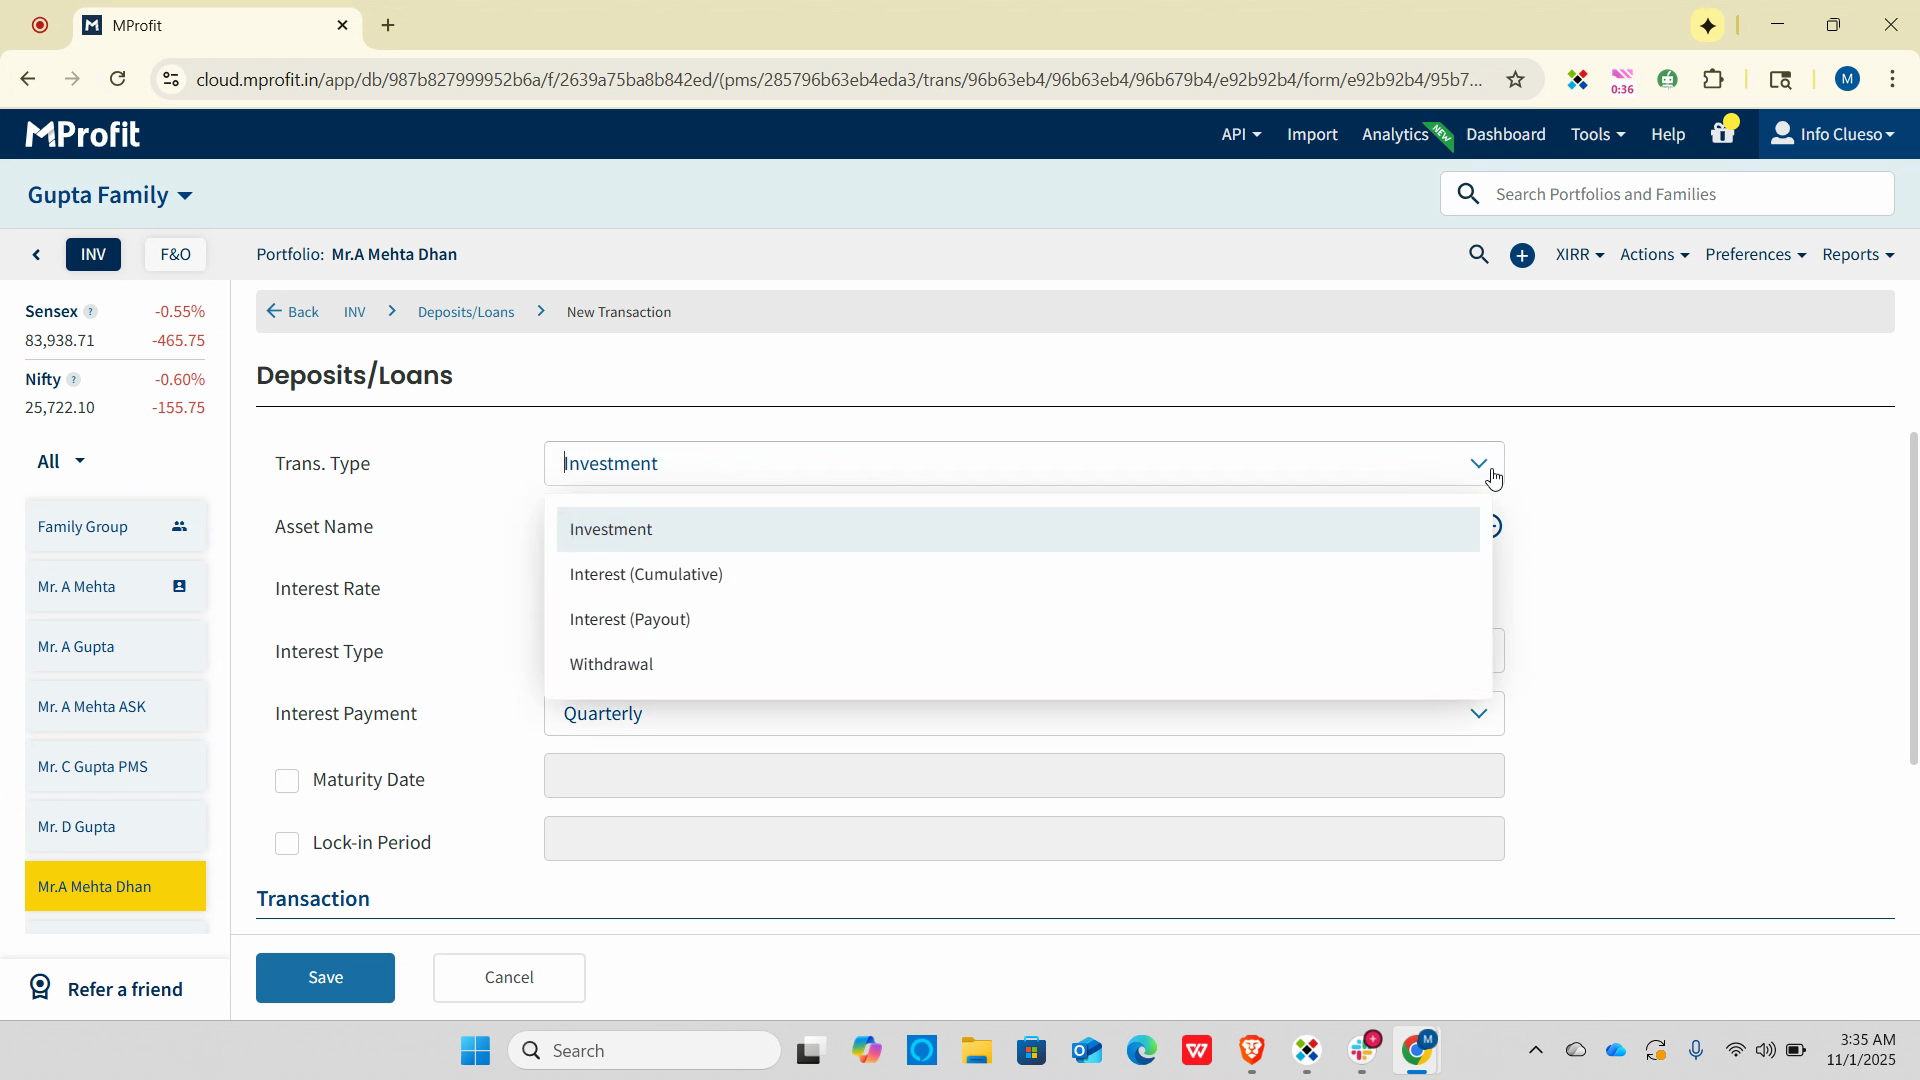Viewport: 1920px width, 1080px height.
Task: Click the left chevron collapse sidebar icon
Action: coord(37,255)
